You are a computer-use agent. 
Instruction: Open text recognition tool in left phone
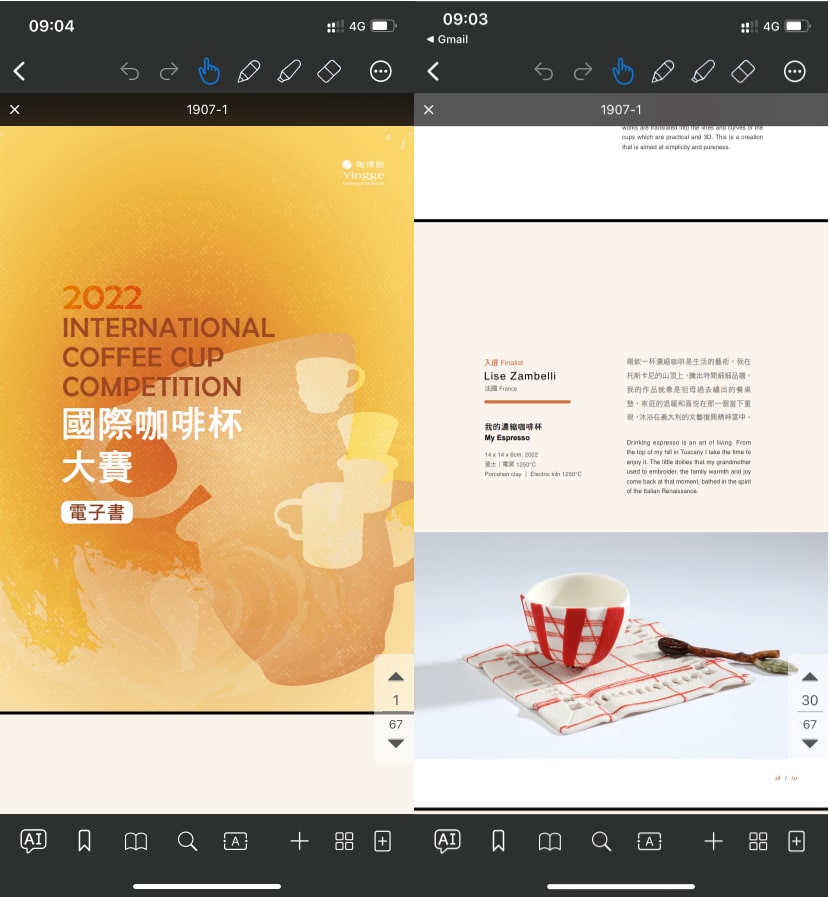[x=236, y=841]
